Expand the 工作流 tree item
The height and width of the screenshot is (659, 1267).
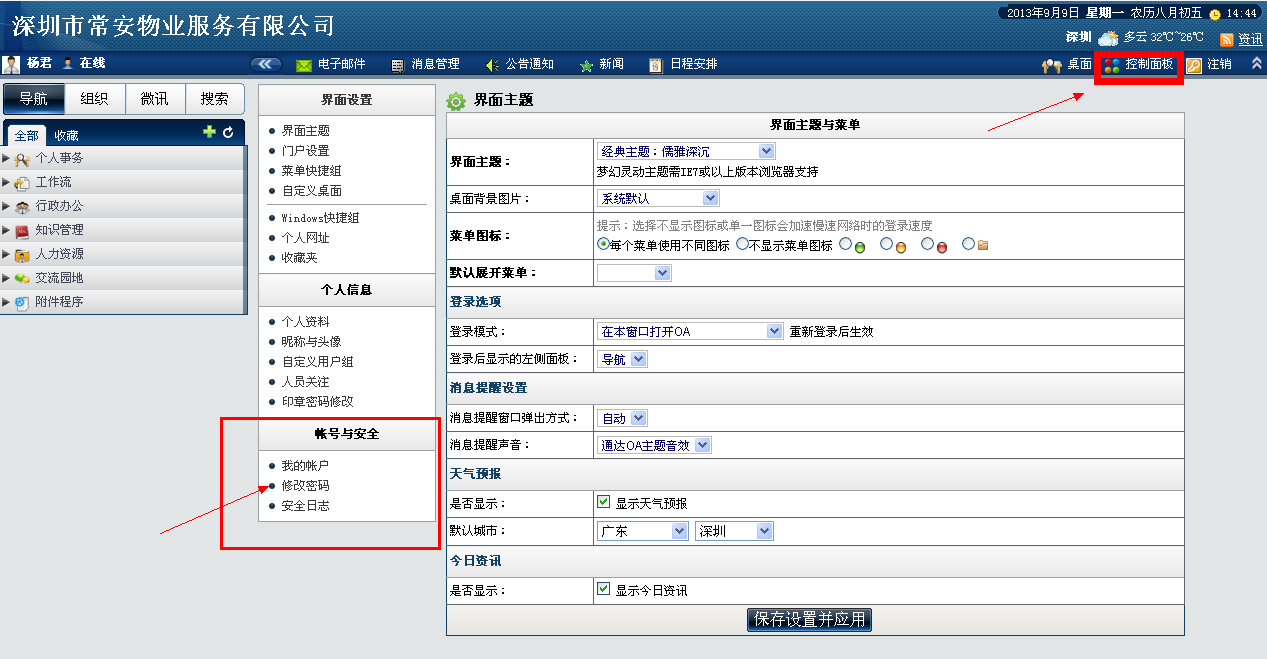click(7, 182)
